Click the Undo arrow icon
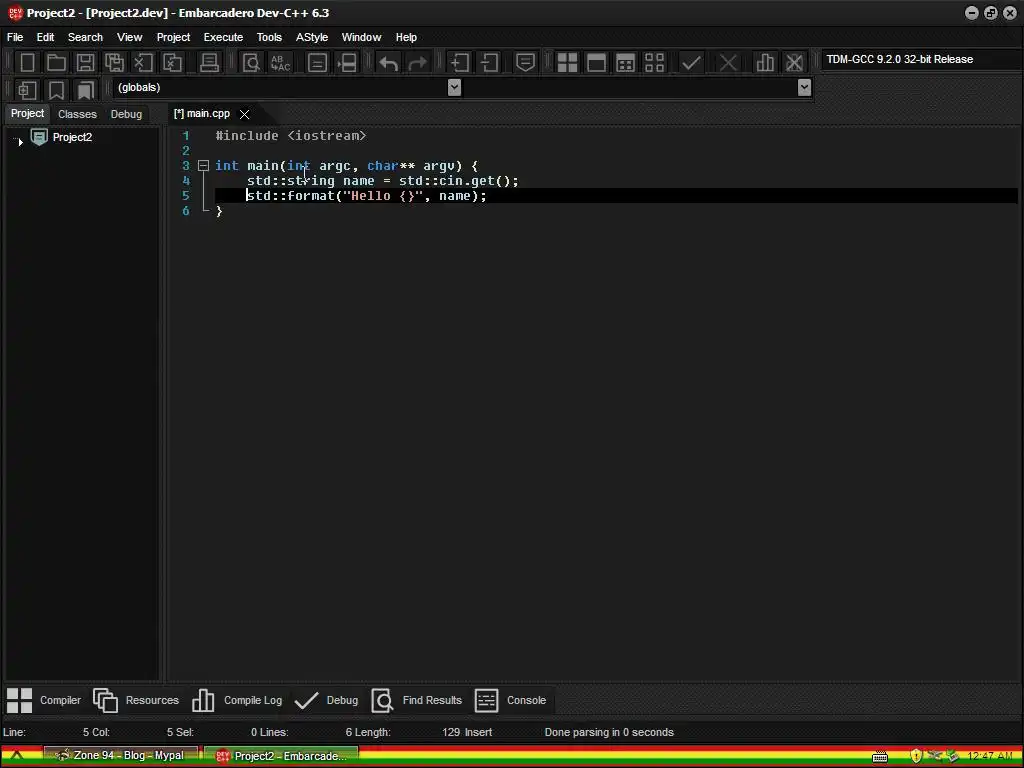Image resolution: width=1024 pixels, height=768 pixels. point(388,63)
